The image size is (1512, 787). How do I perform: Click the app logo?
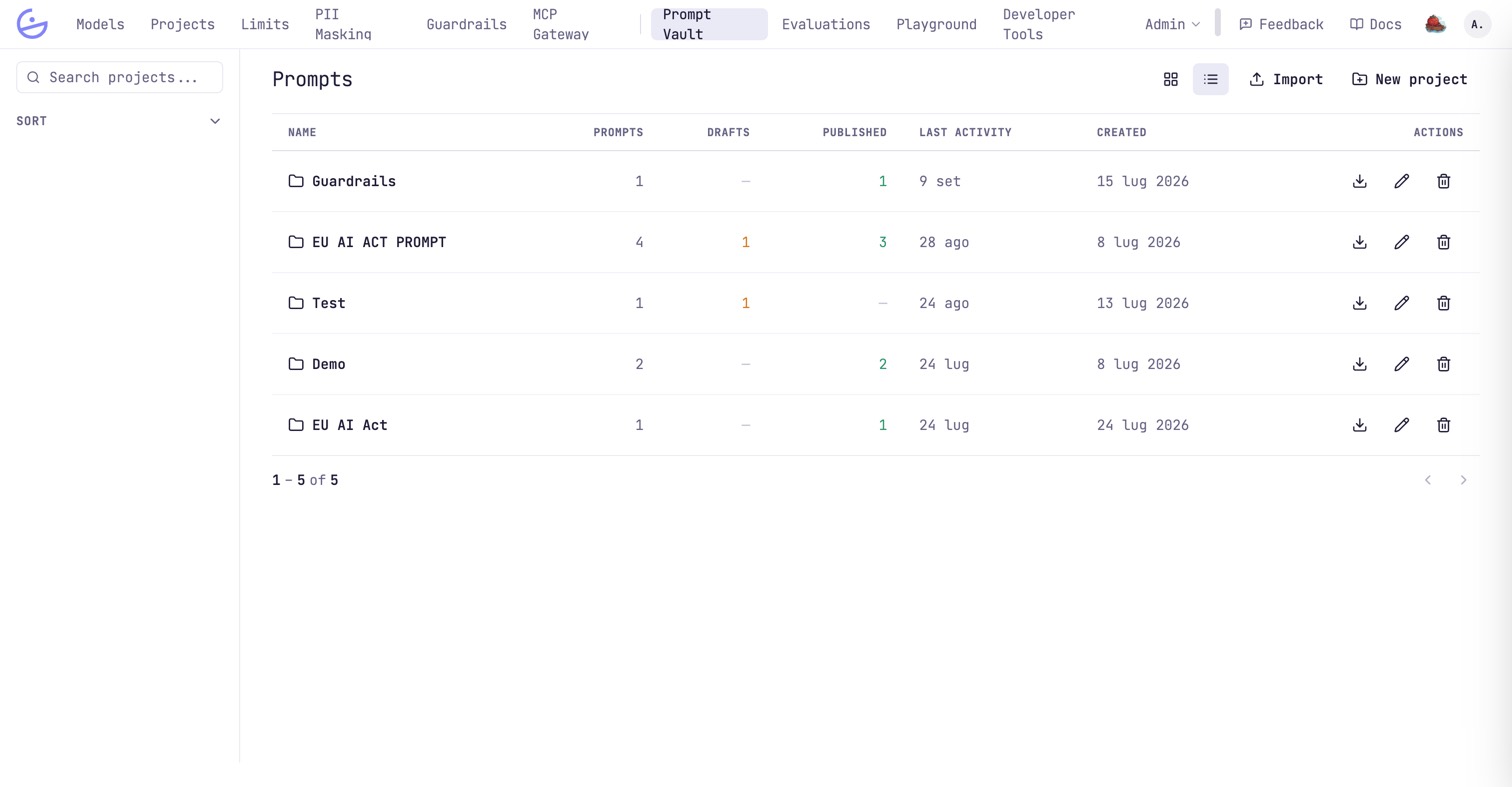(32, 24)
